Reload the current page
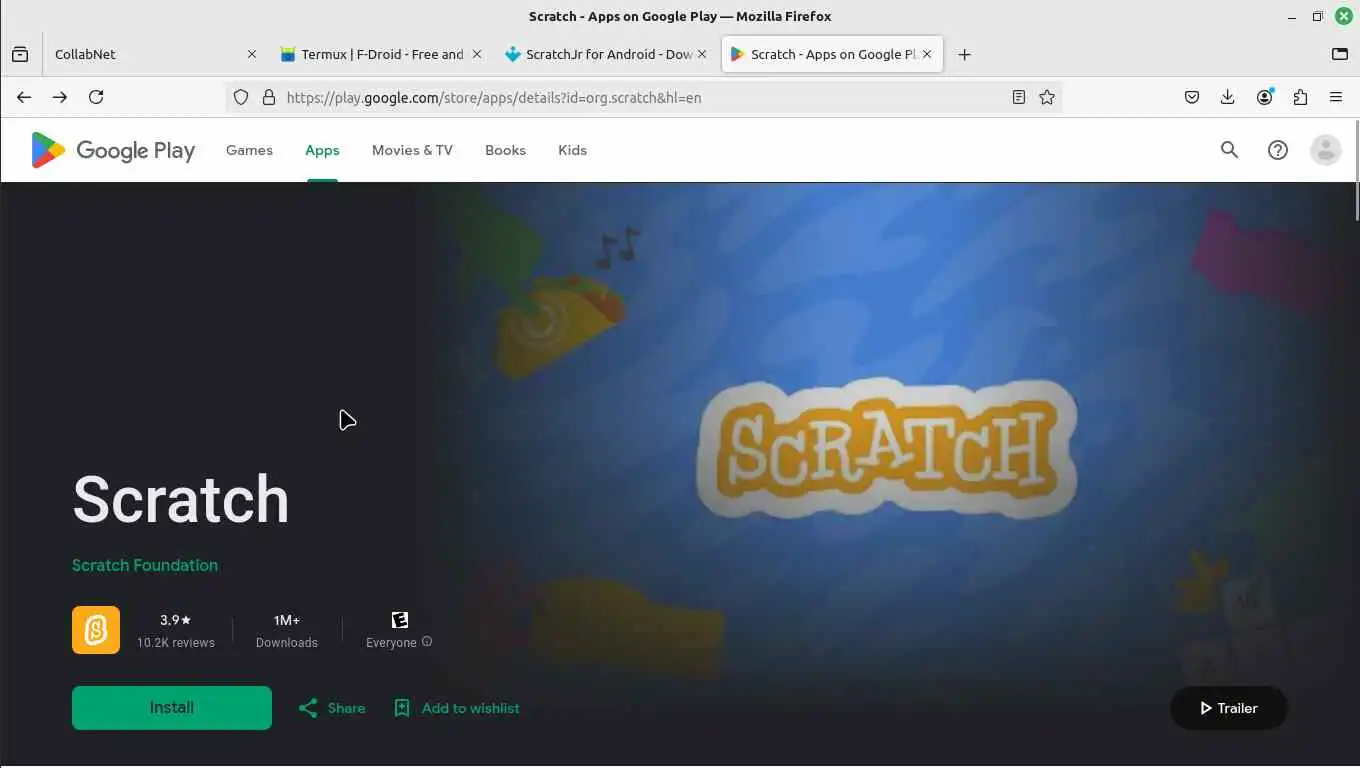The height and width of the screenshot is (768, 1360). 96,97
